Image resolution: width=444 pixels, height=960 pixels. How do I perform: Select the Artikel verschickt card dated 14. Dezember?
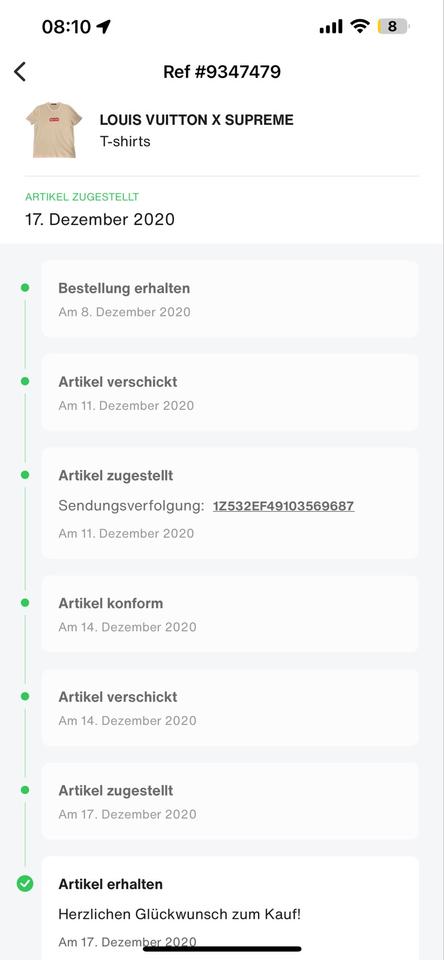[230, 708]
